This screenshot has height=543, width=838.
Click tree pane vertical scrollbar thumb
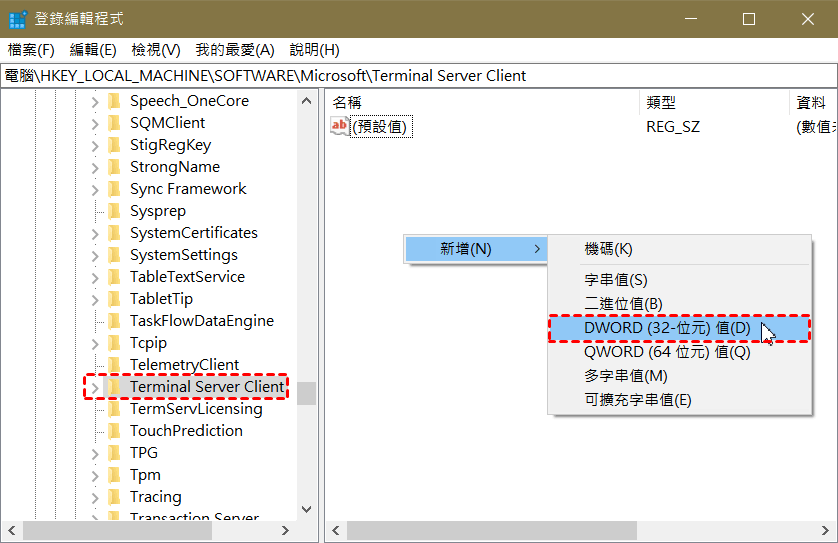pyautogui.click(x=306, y=393)
